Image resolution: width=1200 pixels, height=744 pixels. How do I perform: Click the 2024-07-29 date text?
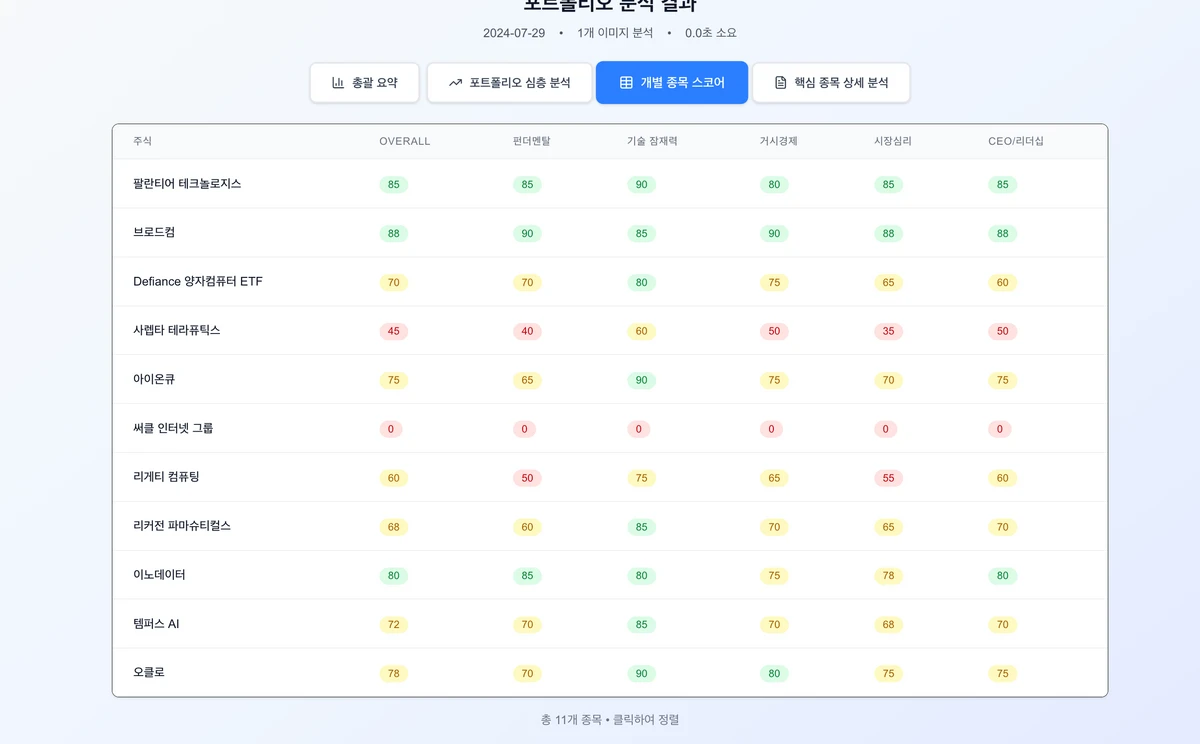click(514, 33)
